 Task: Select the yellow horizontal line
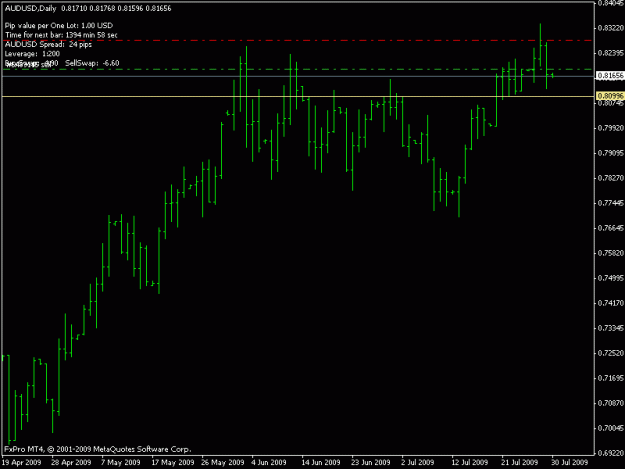click(x=298, y=96)
